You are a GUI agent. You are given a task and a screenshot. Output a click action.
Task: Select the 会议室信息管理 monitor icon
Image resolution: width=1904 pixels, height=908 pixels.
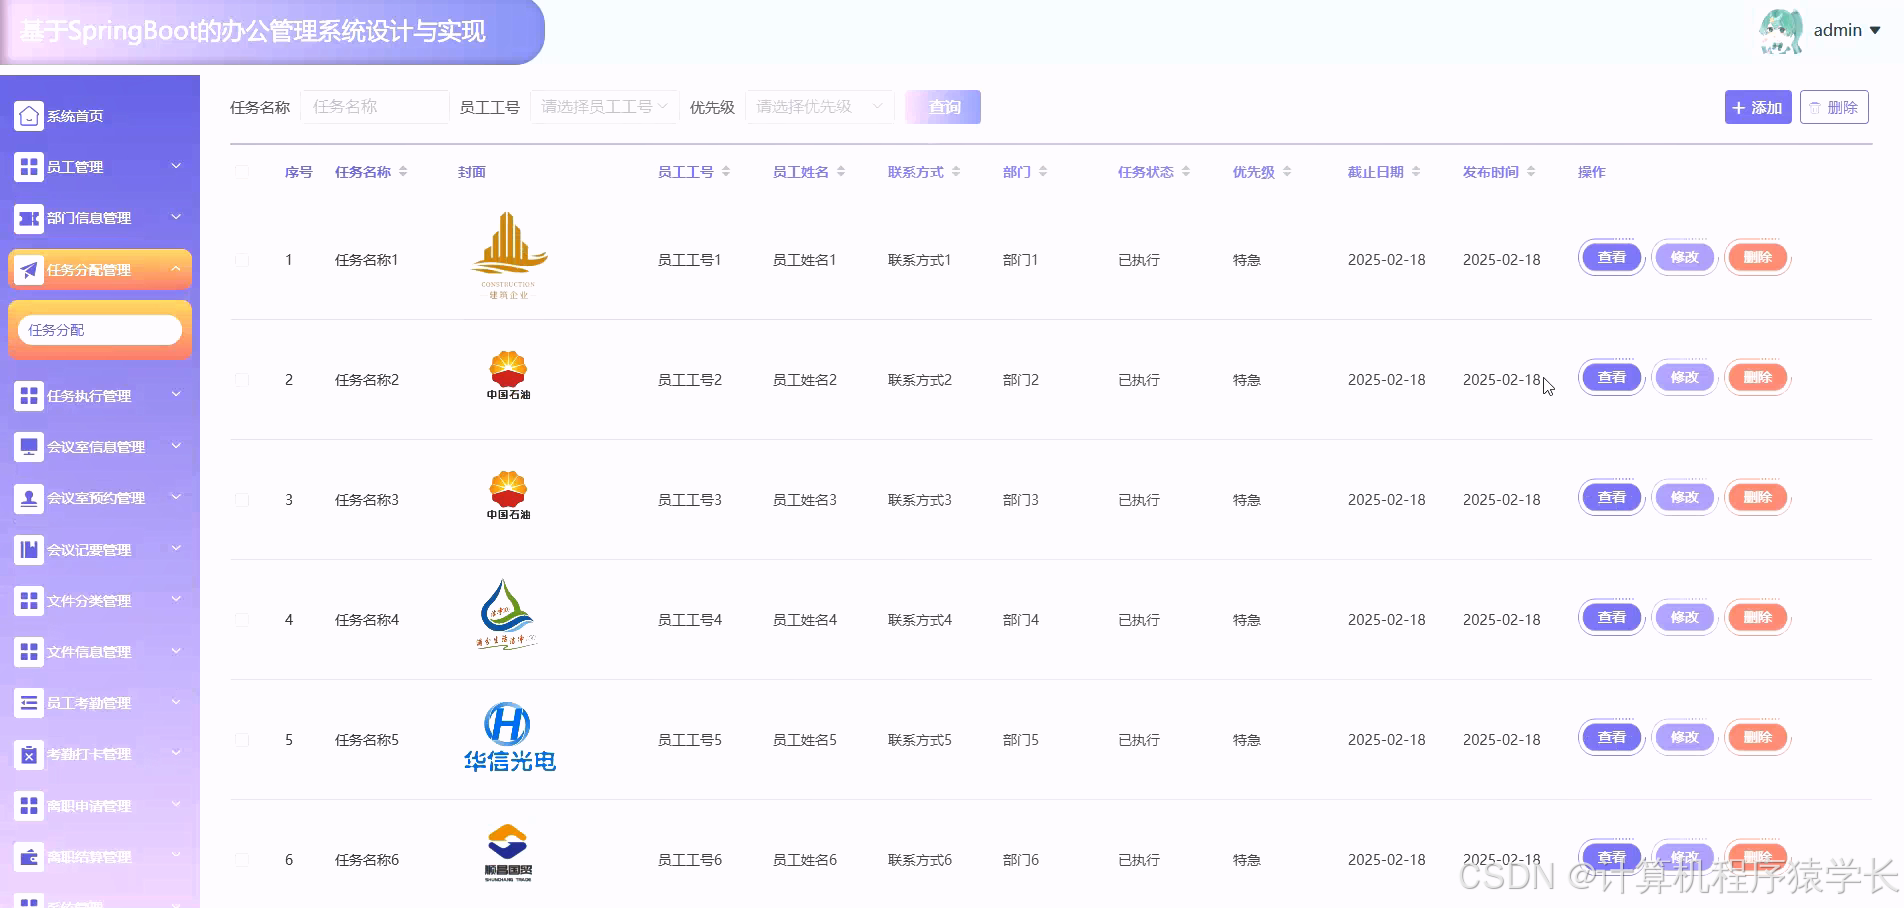(x=28, y=447)
